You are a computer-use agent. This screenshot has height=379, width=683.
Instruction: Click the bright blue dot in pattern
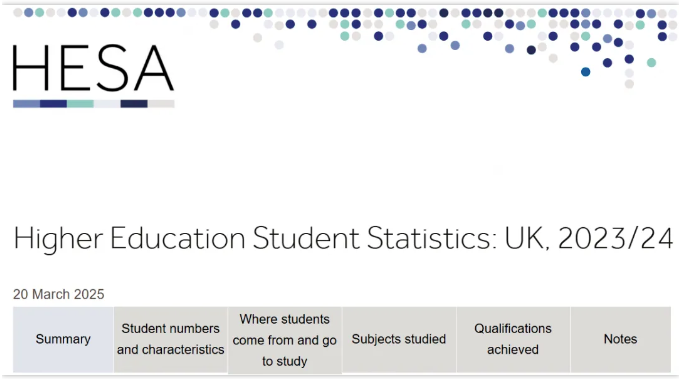tap(585, 72)
